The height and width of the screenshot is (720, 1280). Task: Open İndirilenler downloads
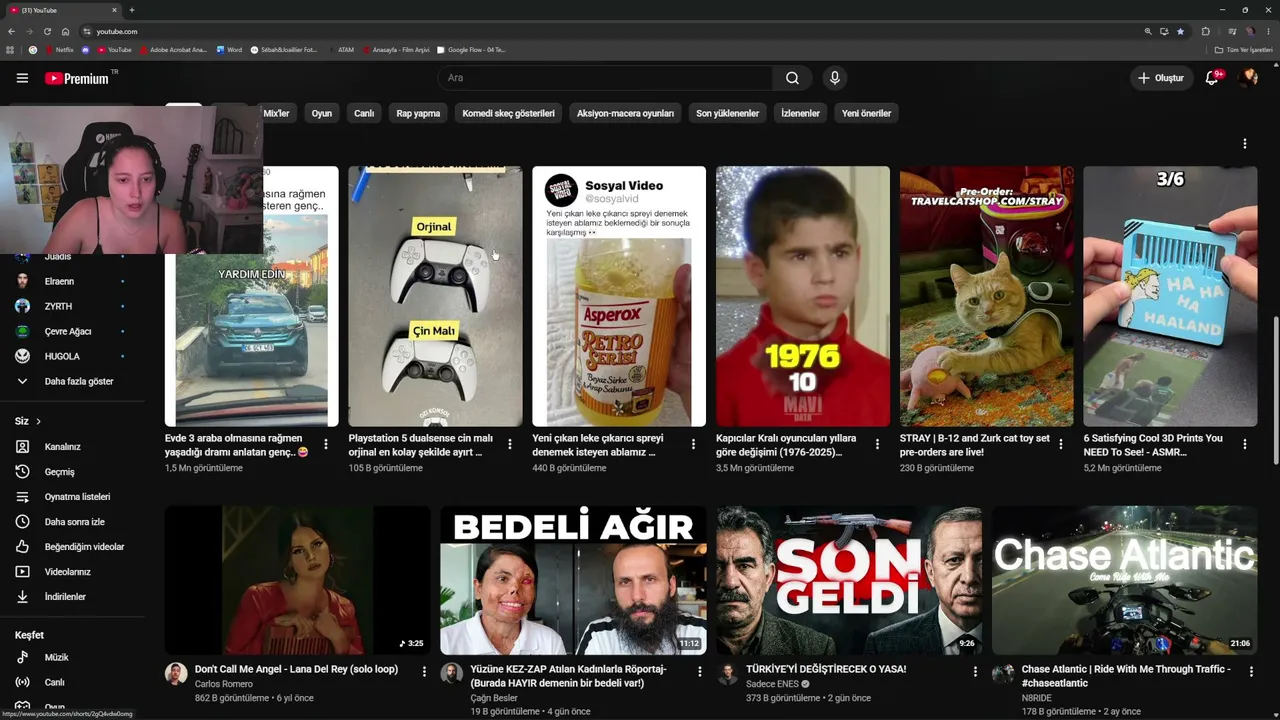click(65, 597)
